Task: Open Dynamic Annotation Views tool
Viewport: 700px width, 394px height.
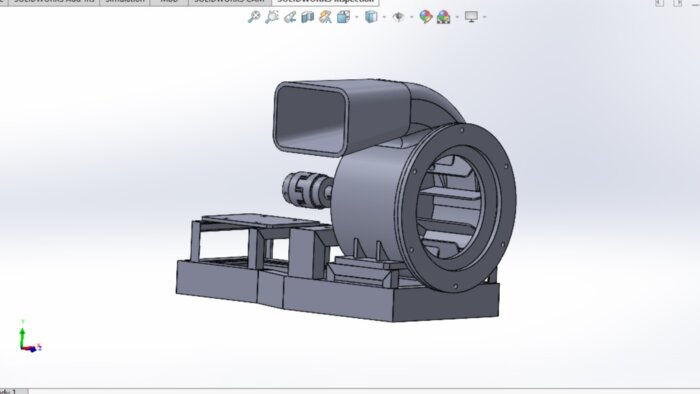Action: (325, 17)
